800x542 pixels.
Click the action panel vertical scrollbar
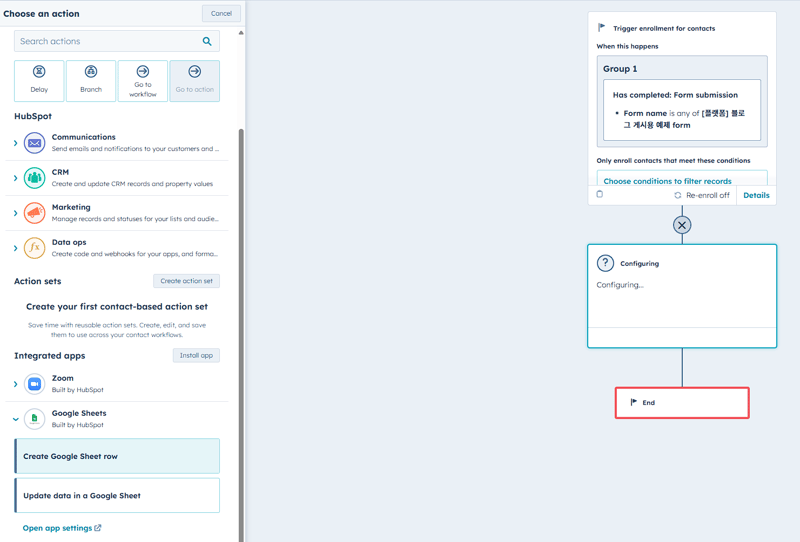[241, 334]
